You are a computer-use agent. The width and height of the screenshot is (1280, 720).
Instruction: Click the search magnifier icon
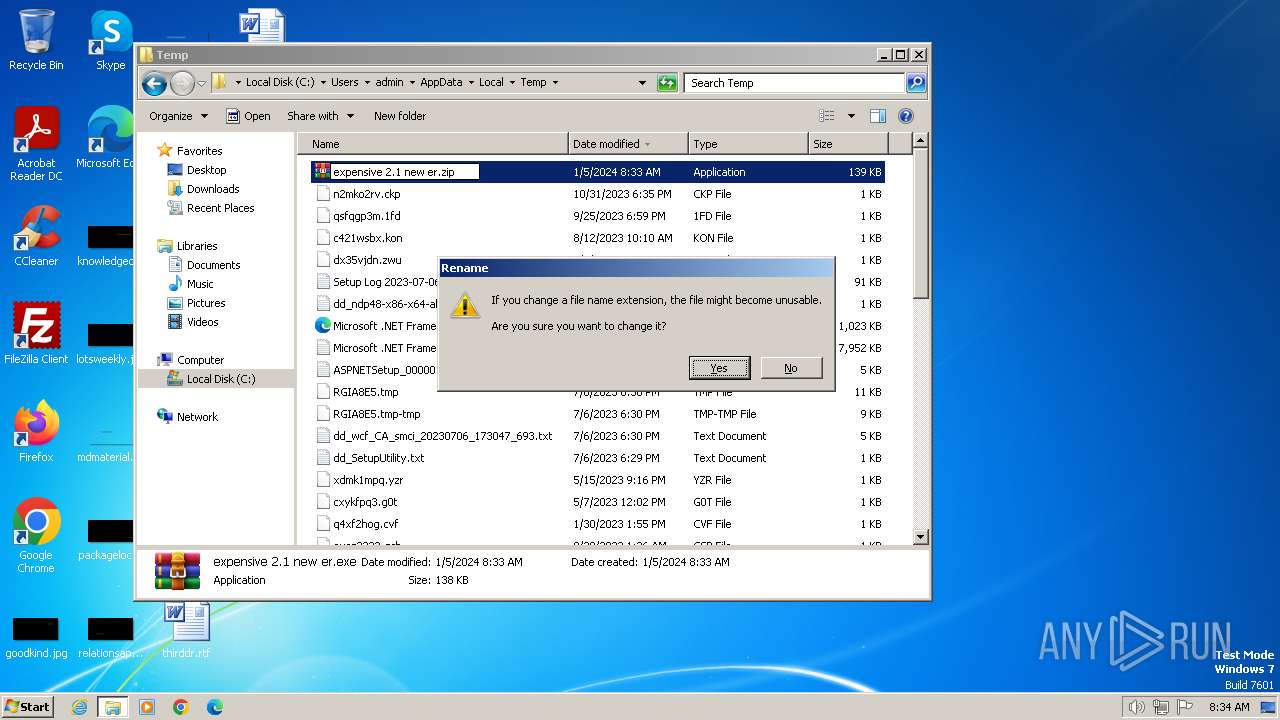pos(916,83)
